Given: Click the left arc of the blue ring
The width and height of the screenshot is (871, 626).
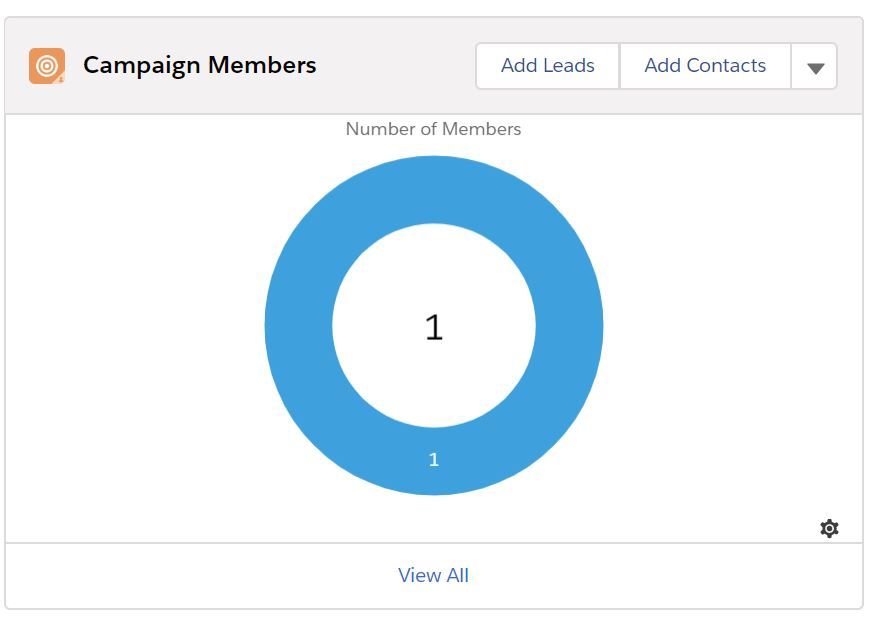Looking at the screenshot, I should pos(298,326).
